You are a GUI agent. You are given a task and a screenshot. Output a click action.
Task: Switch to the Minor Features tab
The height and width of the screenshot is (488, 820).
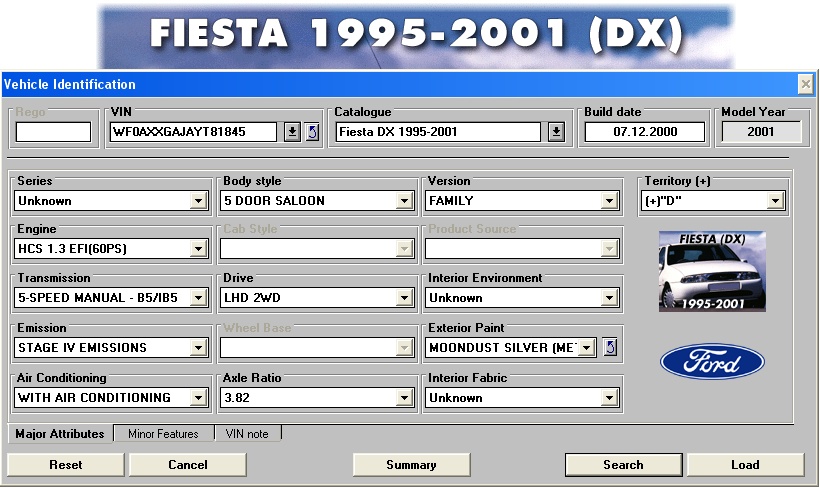point(163,434)
